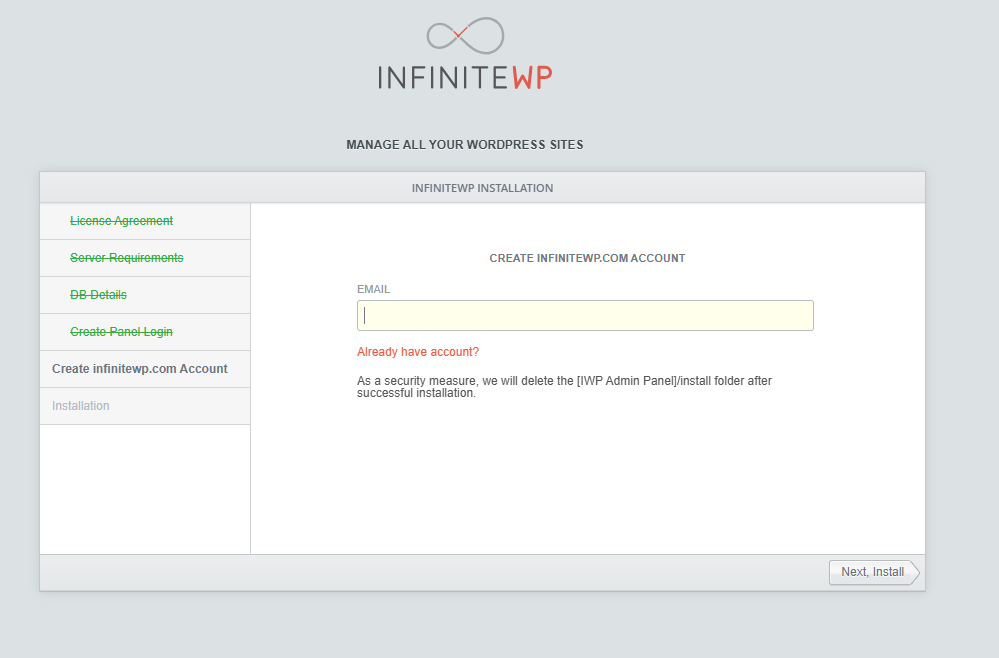Select the License Agreement step
999x658 pixels.
point(121,221)
